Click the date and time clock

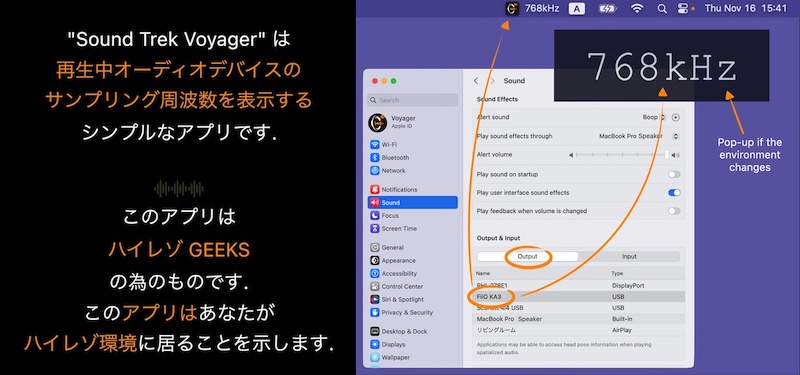[745, 9]
